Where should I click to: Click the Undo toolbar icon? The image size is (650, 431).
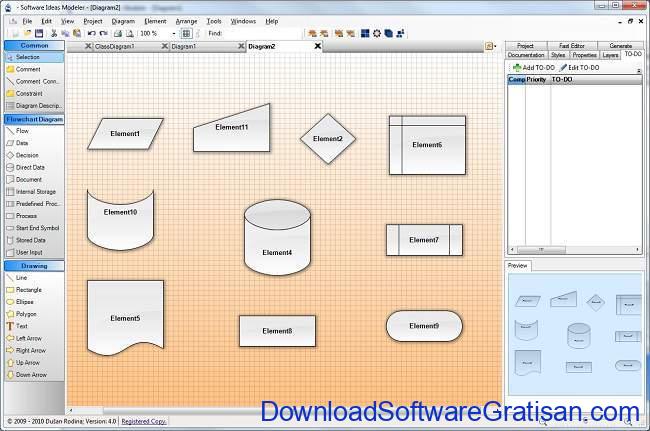[91, 33]
